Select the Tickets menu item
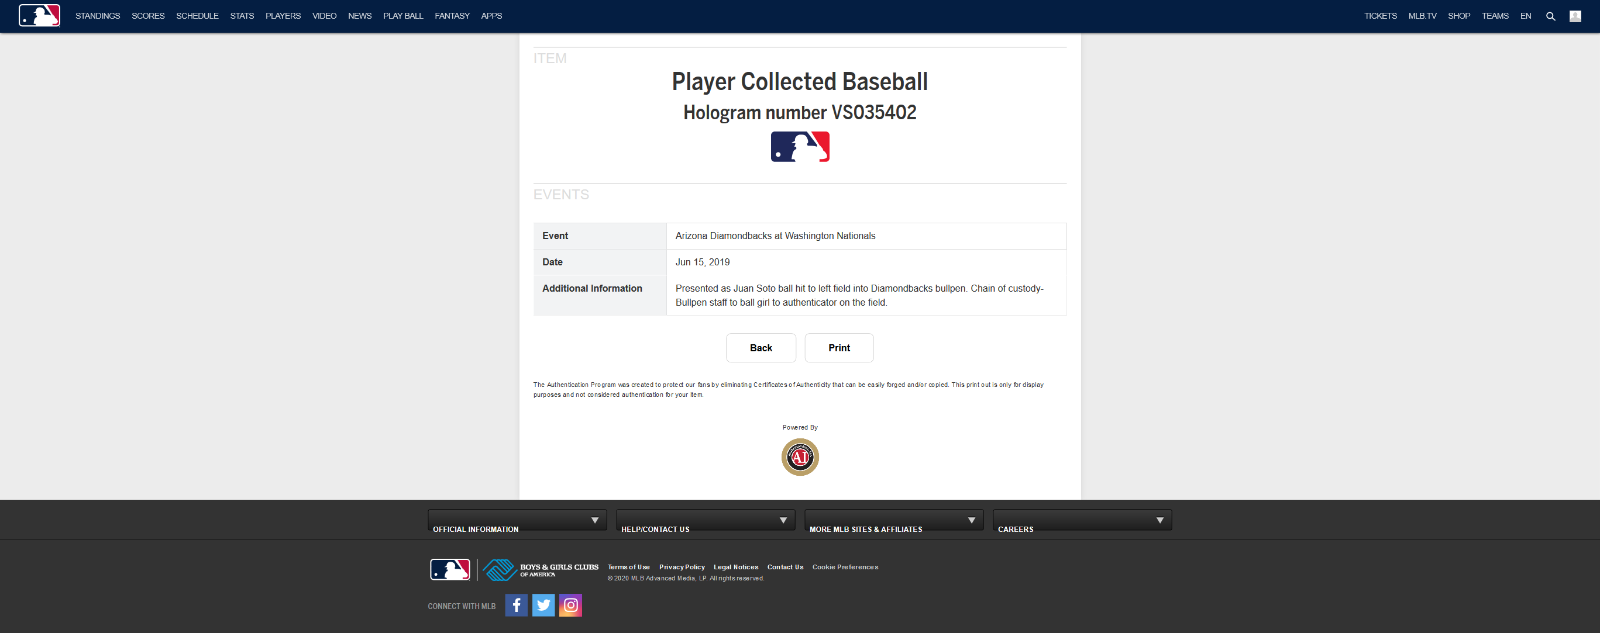This screenshot has height=633, width=1600. click(1380, 16)
